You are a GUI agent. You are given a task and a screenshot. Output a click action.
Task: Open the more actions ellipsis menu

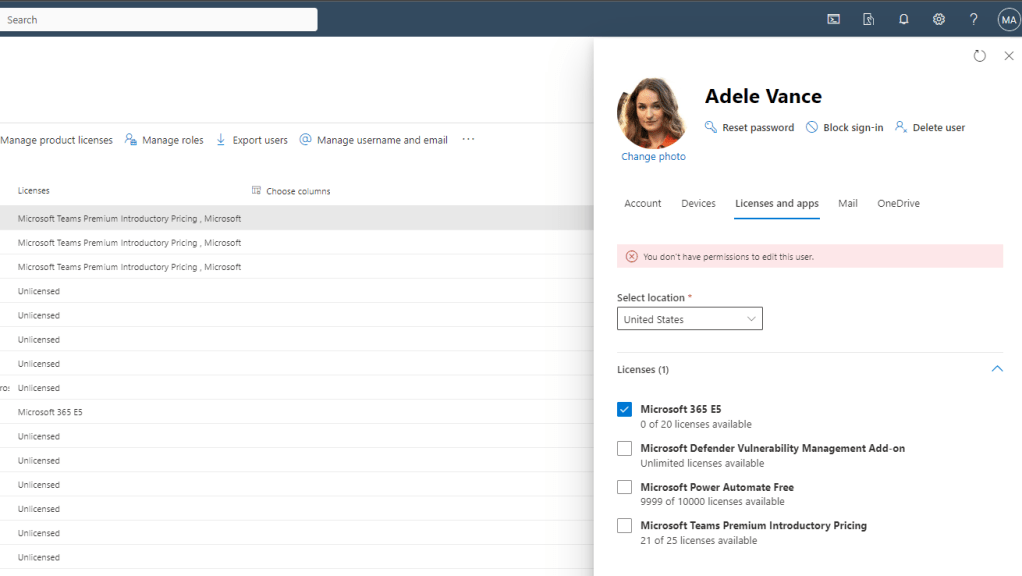[x=468, y=140]
